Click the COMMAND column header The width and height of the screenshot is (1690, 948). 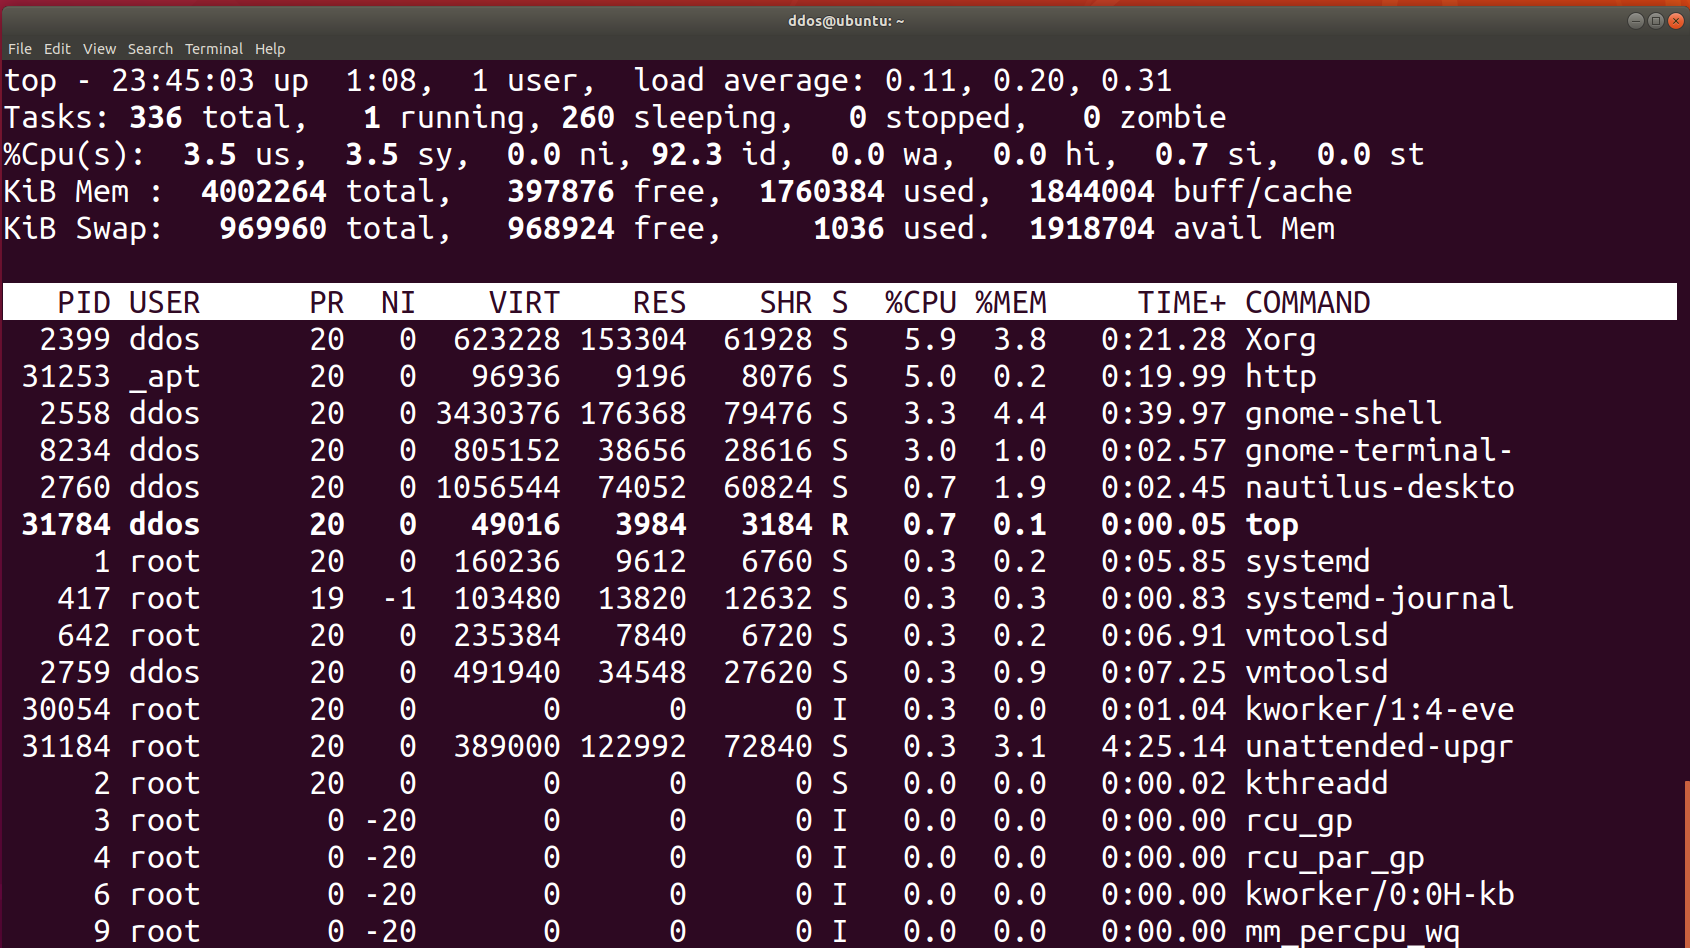click(1308, 302)
